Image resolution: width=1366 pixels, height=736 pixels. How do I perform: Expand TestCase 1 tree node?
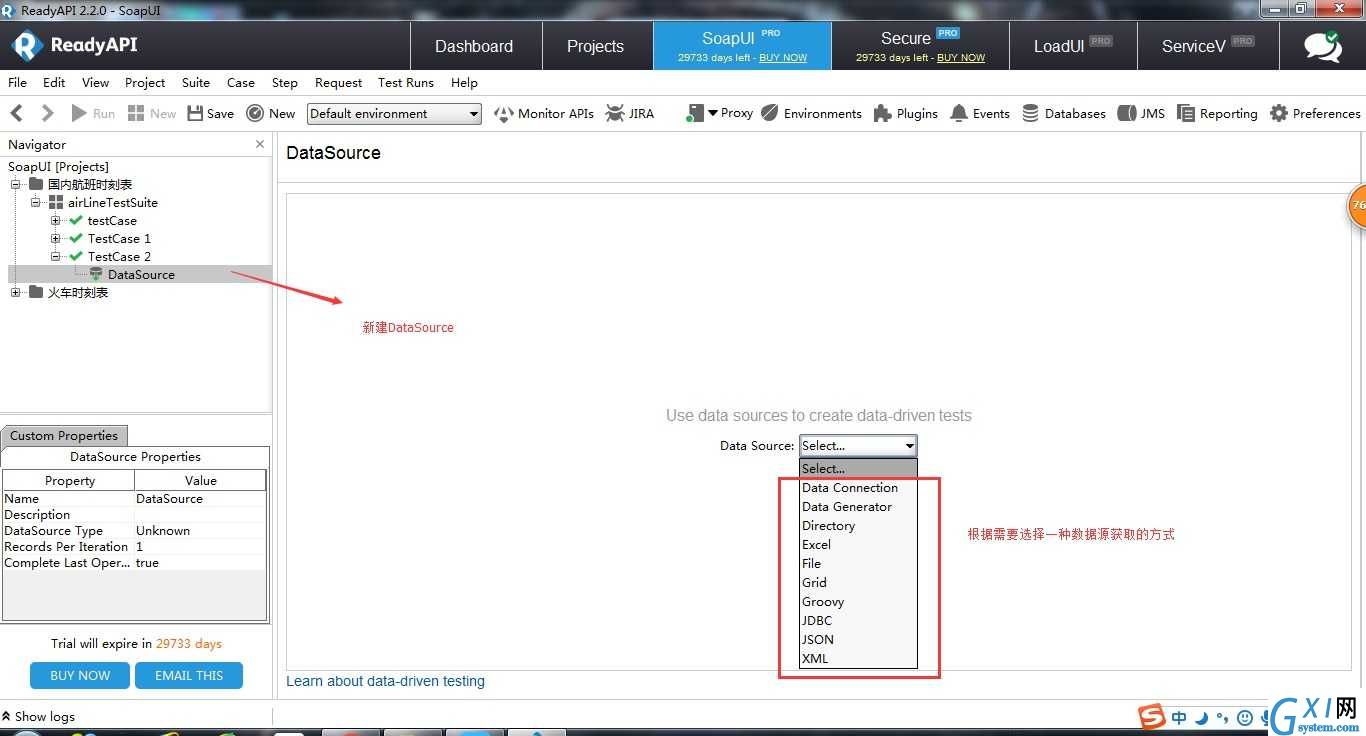pyautogui.click(x=56, y=238)
